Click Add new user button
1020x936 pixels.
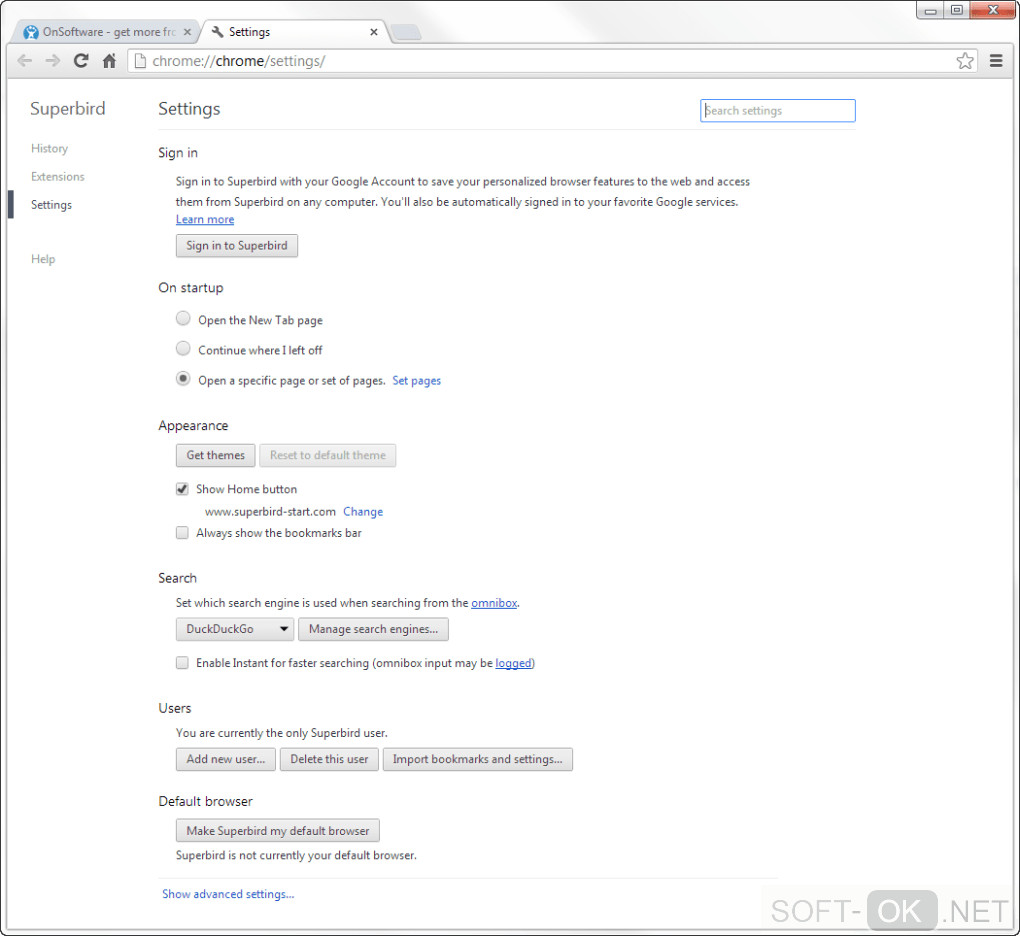[x=226, y=759]
